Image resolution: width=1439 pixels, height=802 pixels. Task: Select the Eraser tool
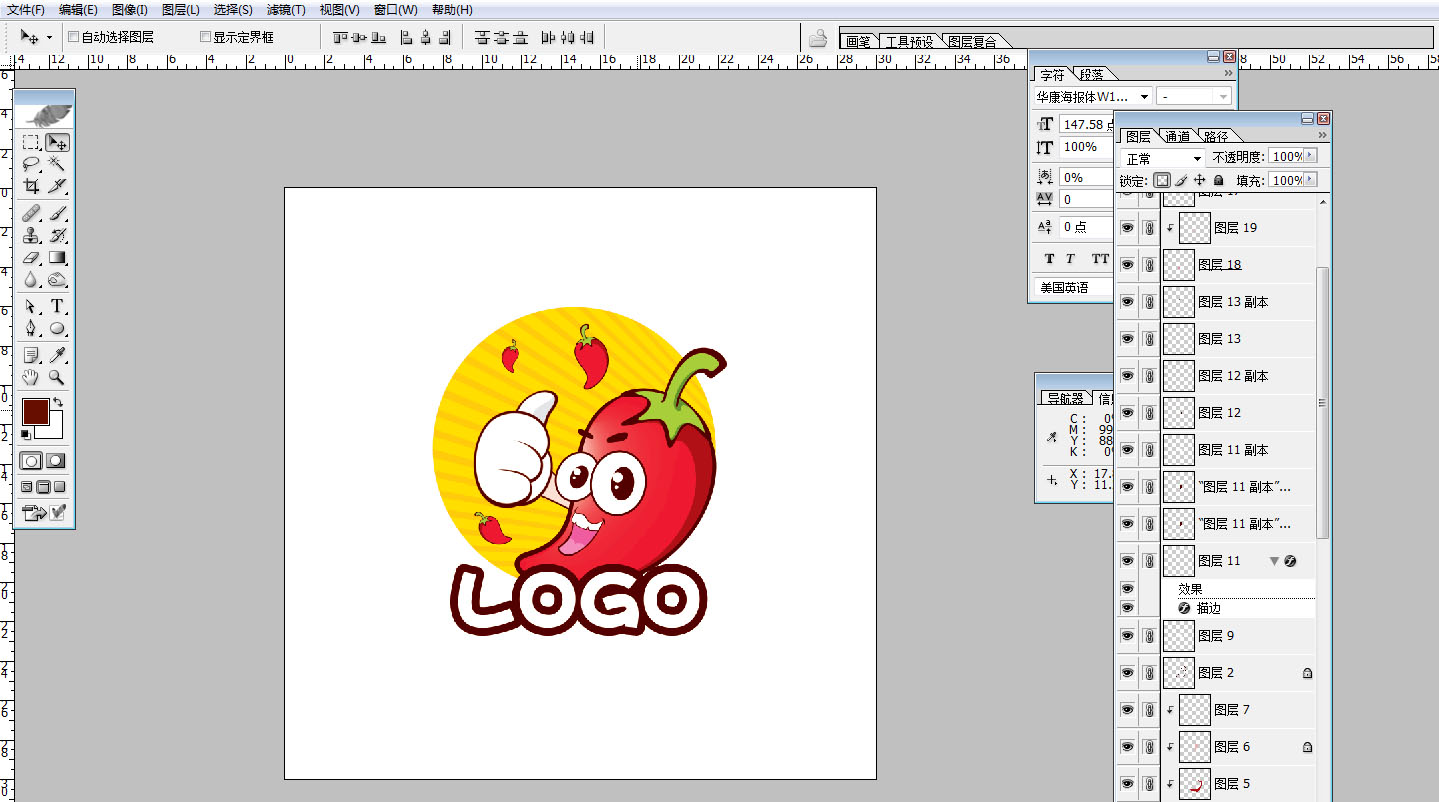[x=32, y=258]
